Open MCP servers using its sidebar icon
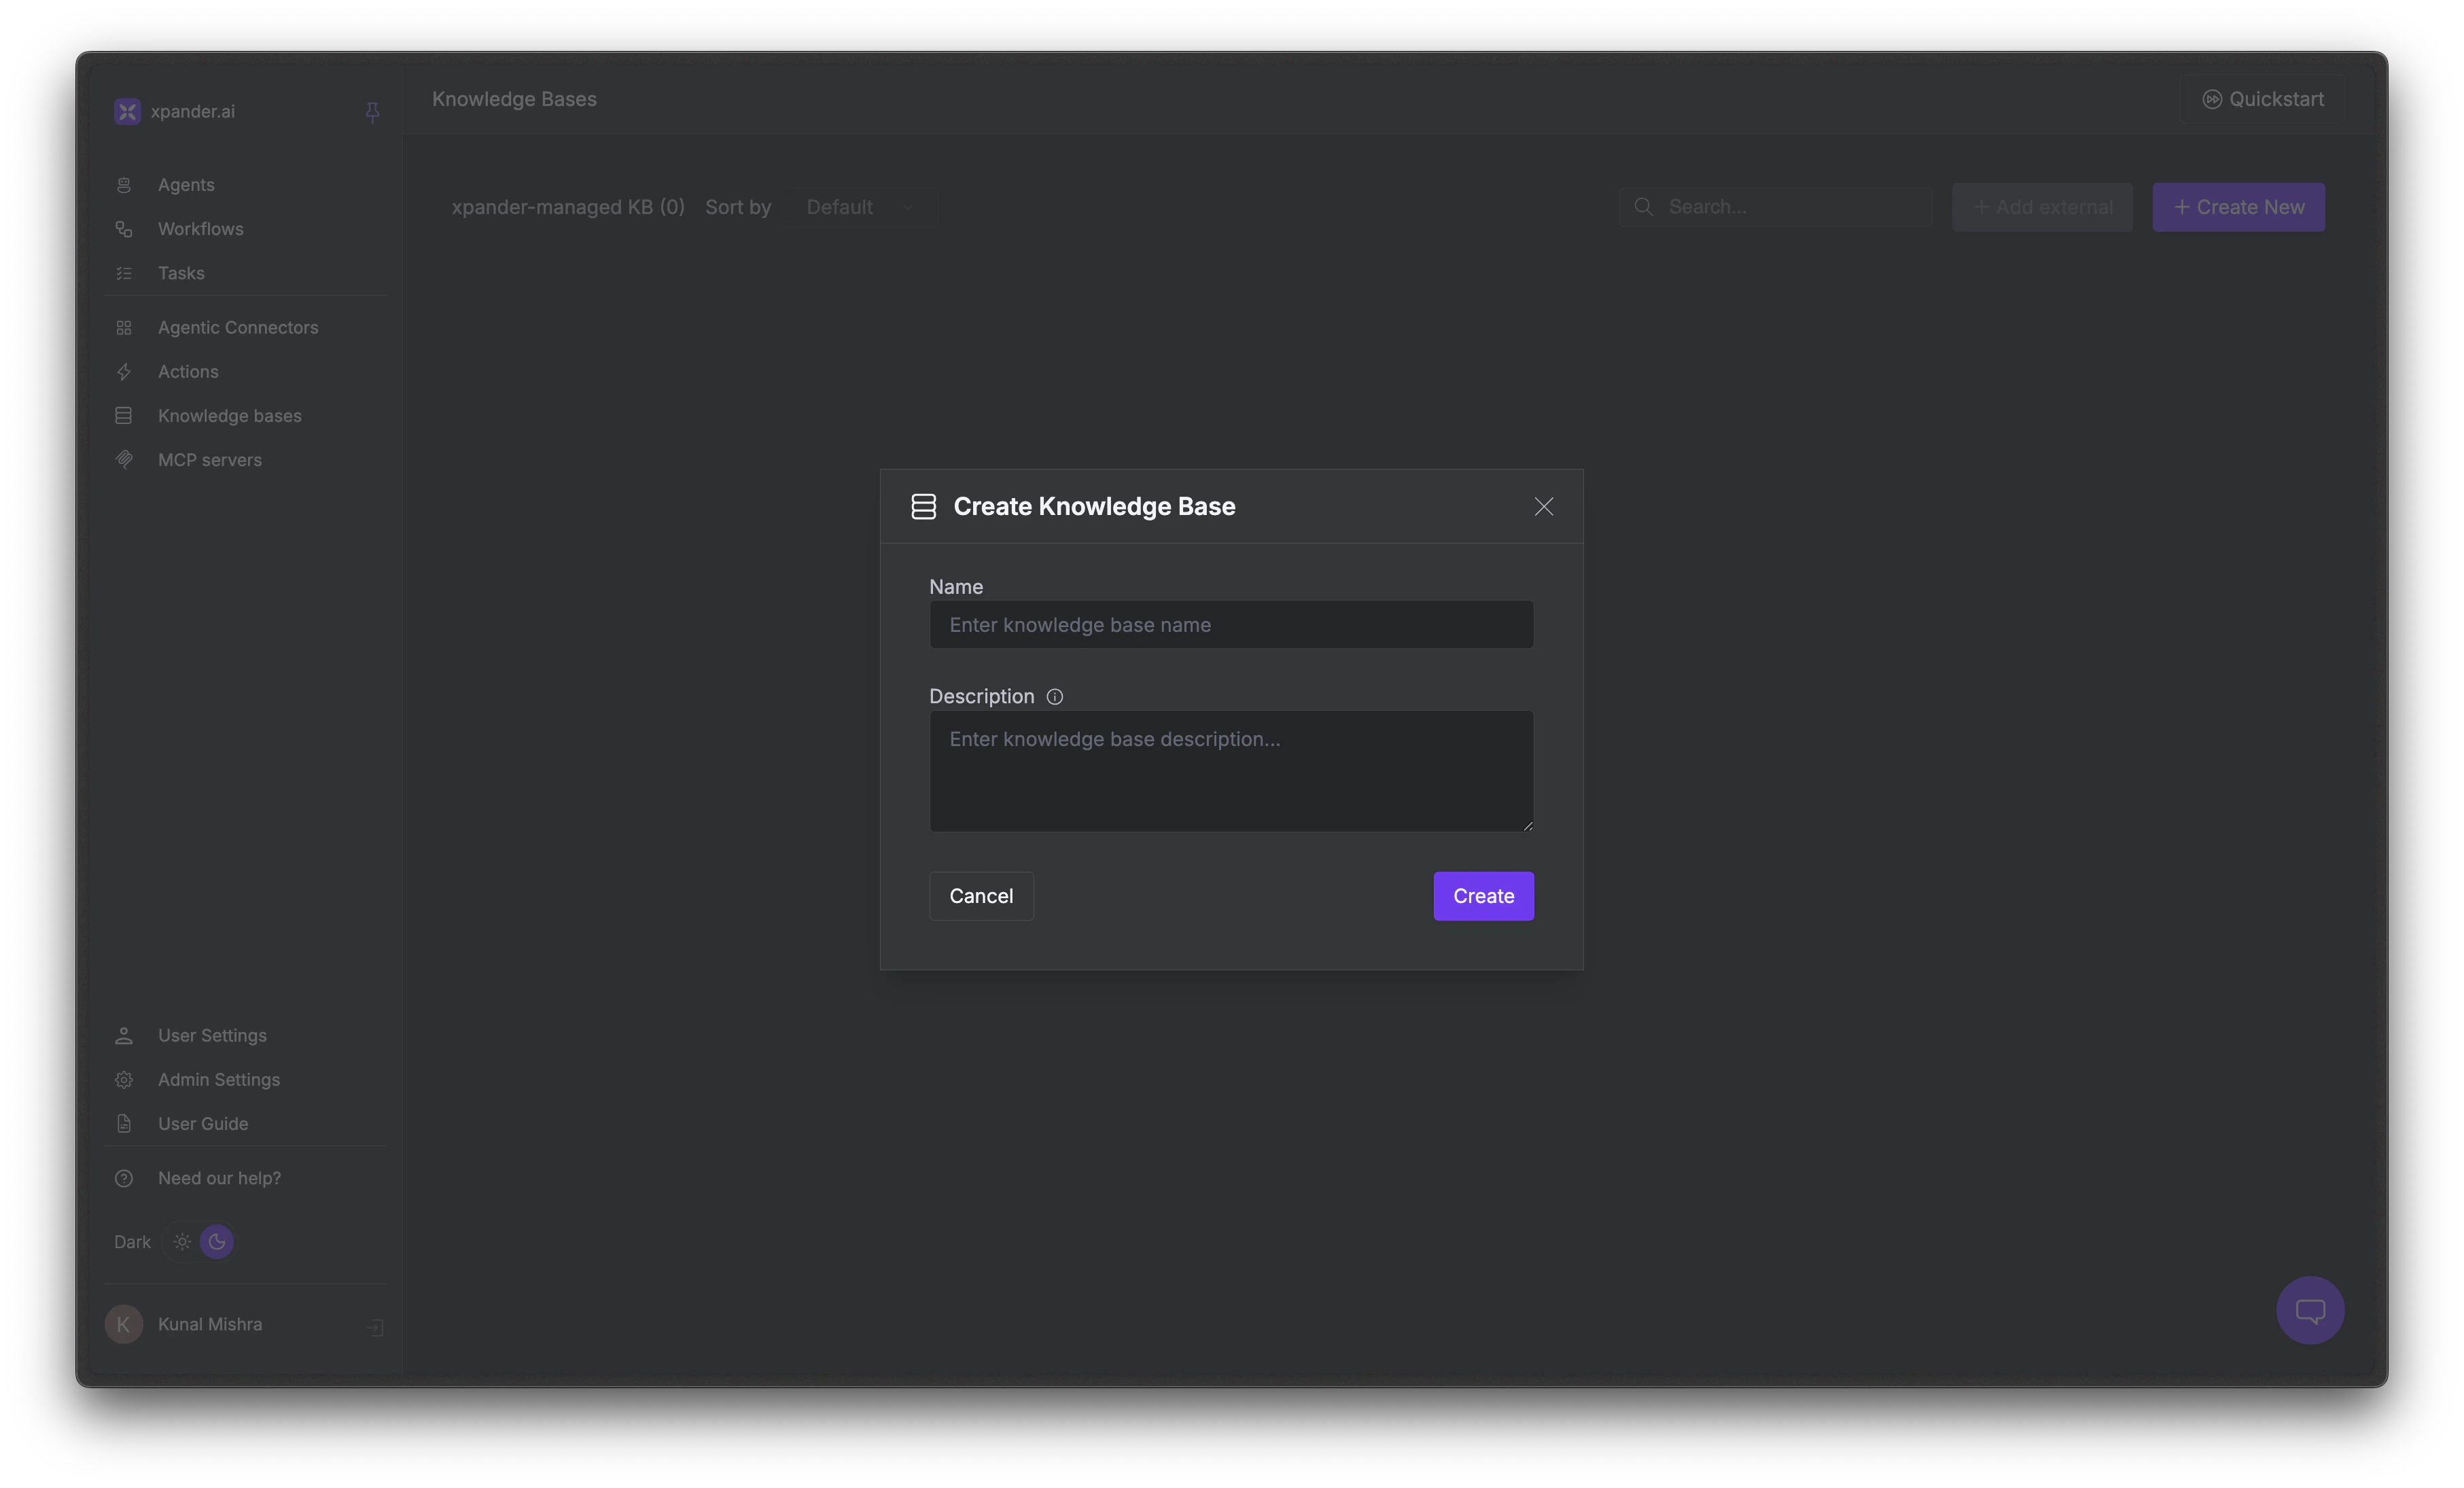The height and width of the screenshot is (1488, 2464). (124, 459)
